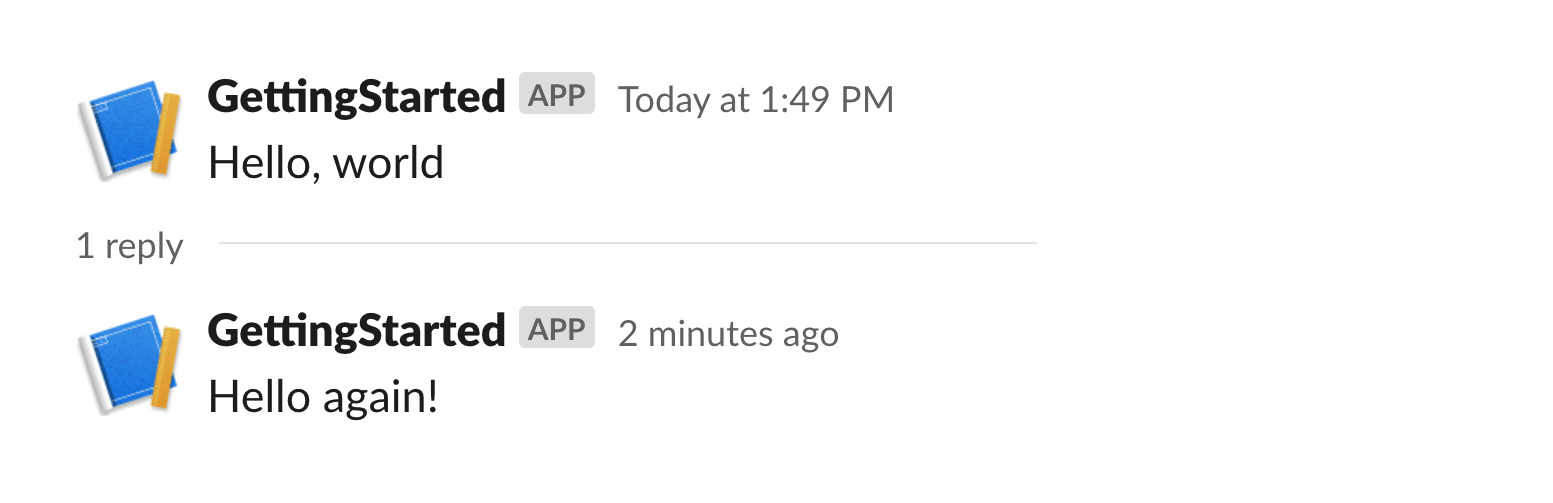The image size is (1553, 503).
Task: Click the thread divider line after "1 reply"
Action: tap(627, 243)
